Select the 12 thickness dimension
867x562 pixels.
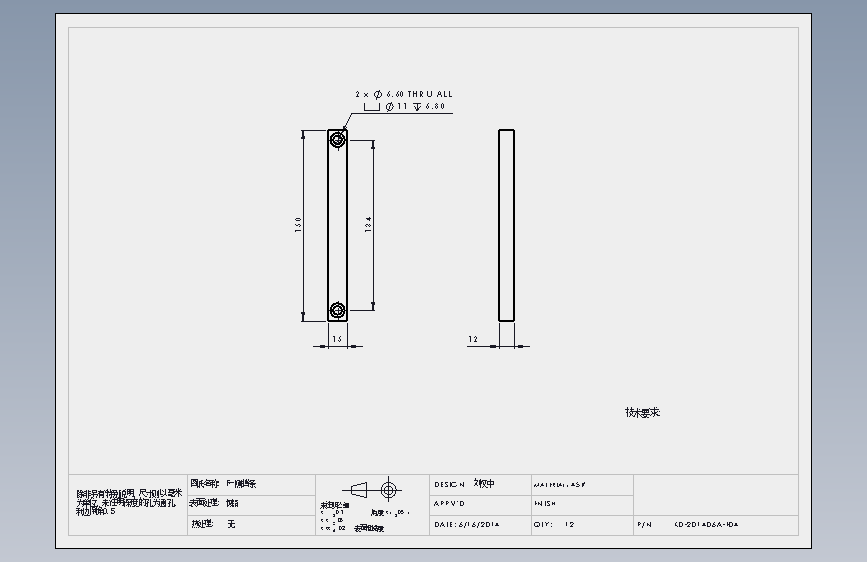pyautogui.click(x=473, y=339)
